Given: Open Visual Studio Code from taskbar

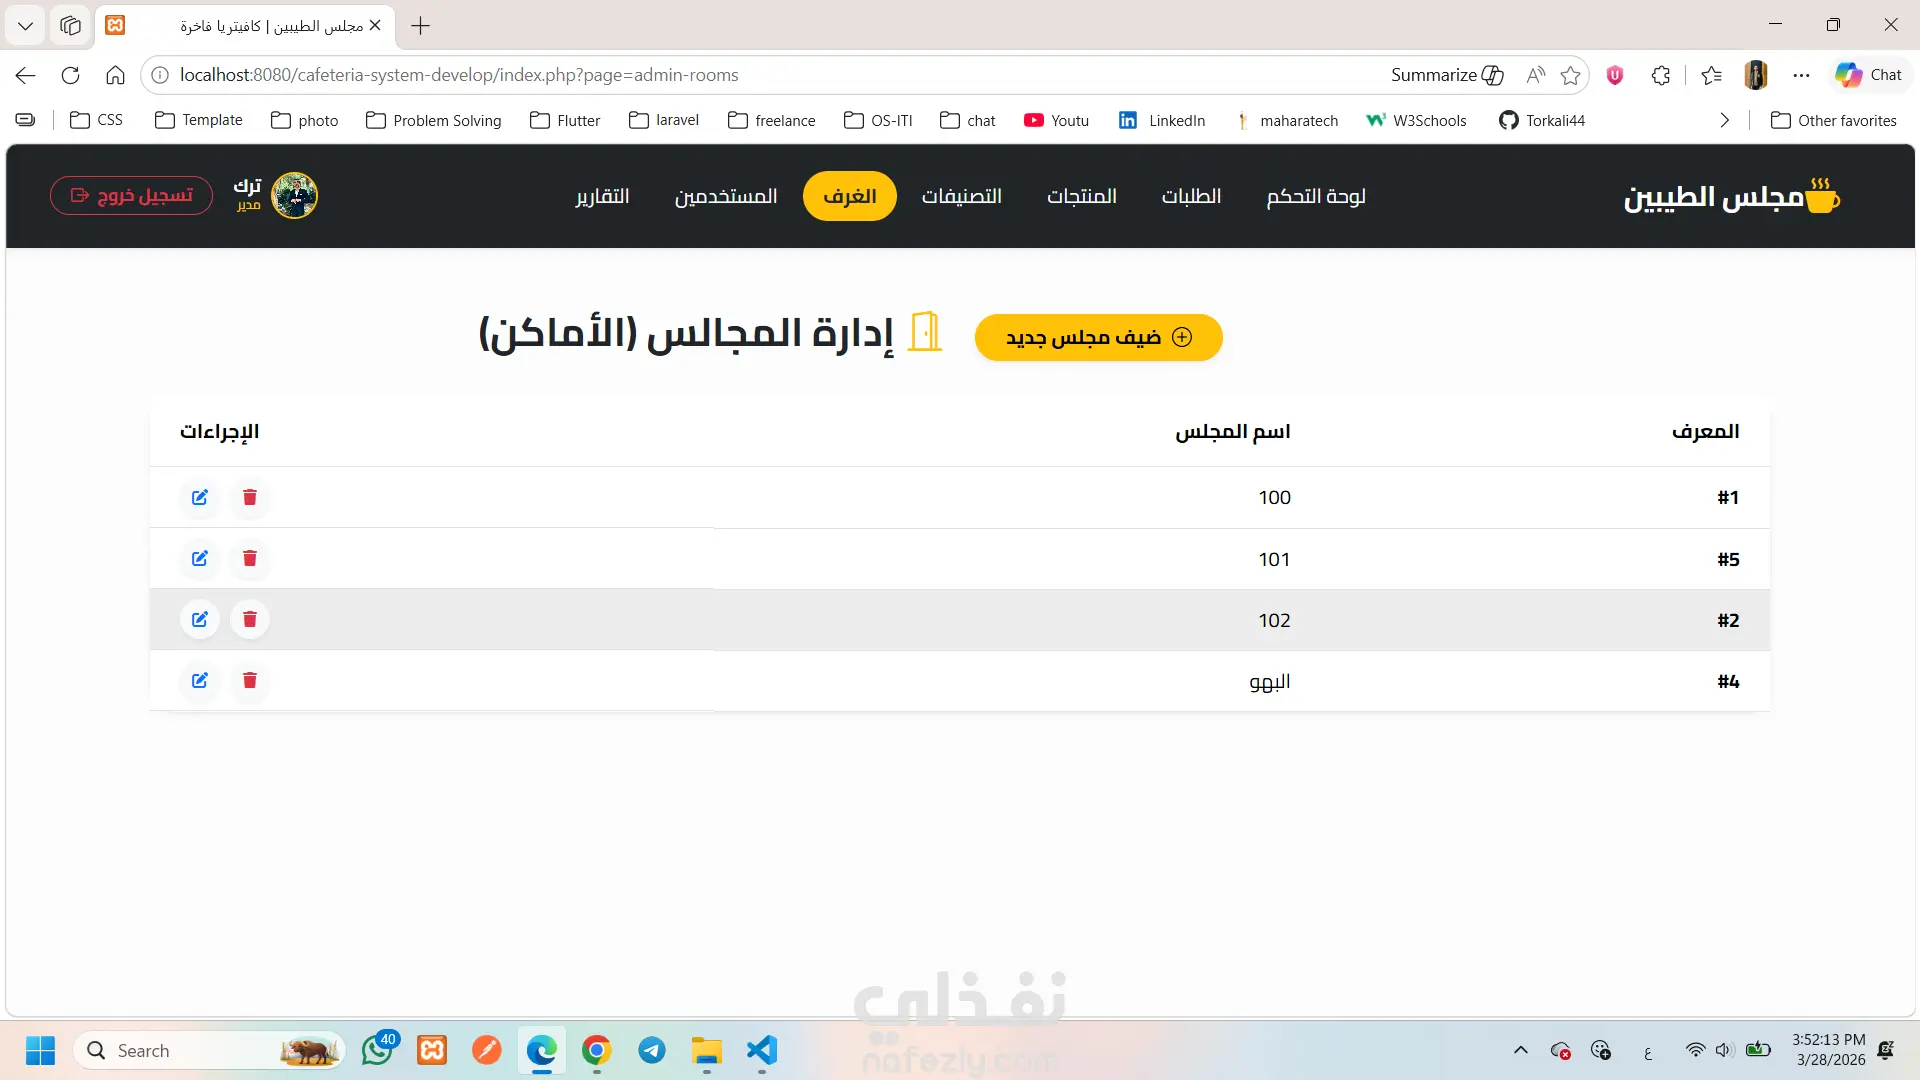Looking at the screenshot, I should click(762, 1050).
